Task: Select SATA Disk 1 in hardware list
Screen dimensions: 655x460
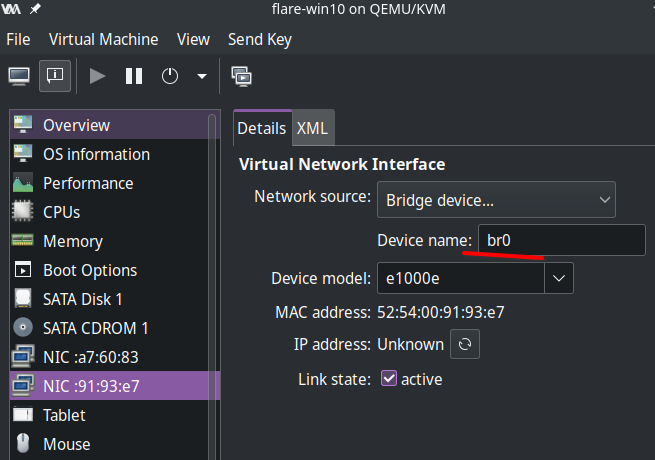Action: (82, 299)
